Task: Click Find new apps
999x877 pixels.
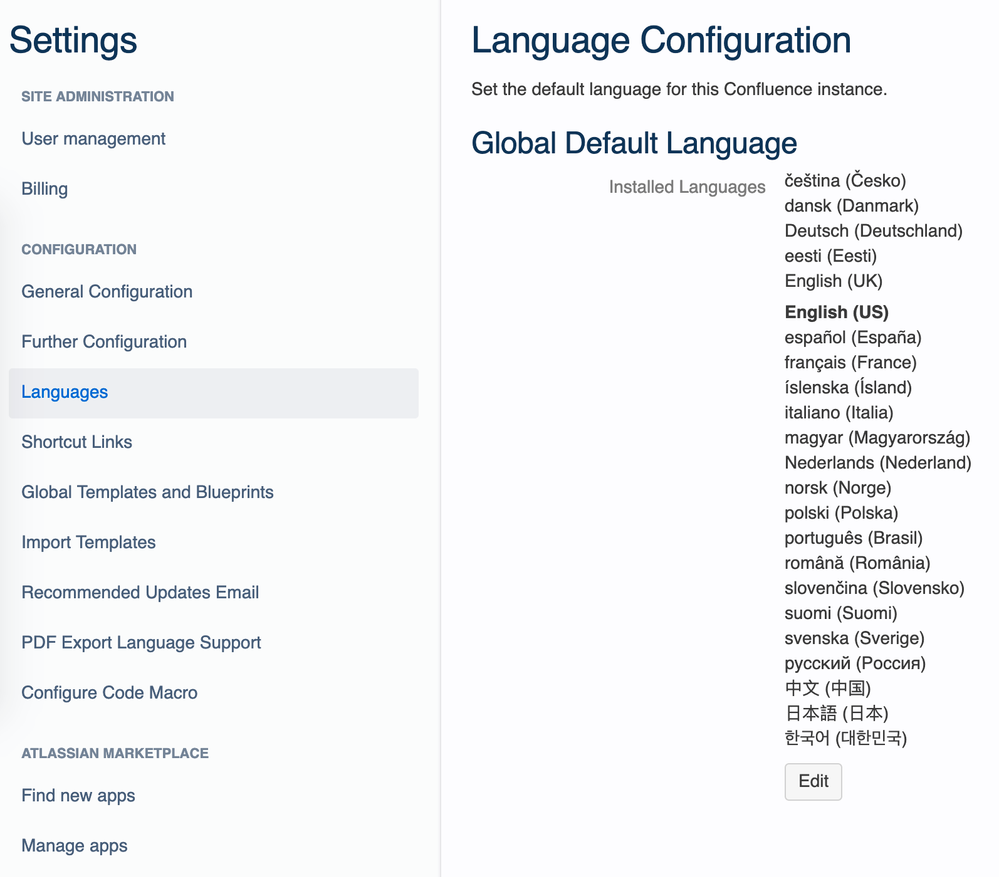Action: 78,795
